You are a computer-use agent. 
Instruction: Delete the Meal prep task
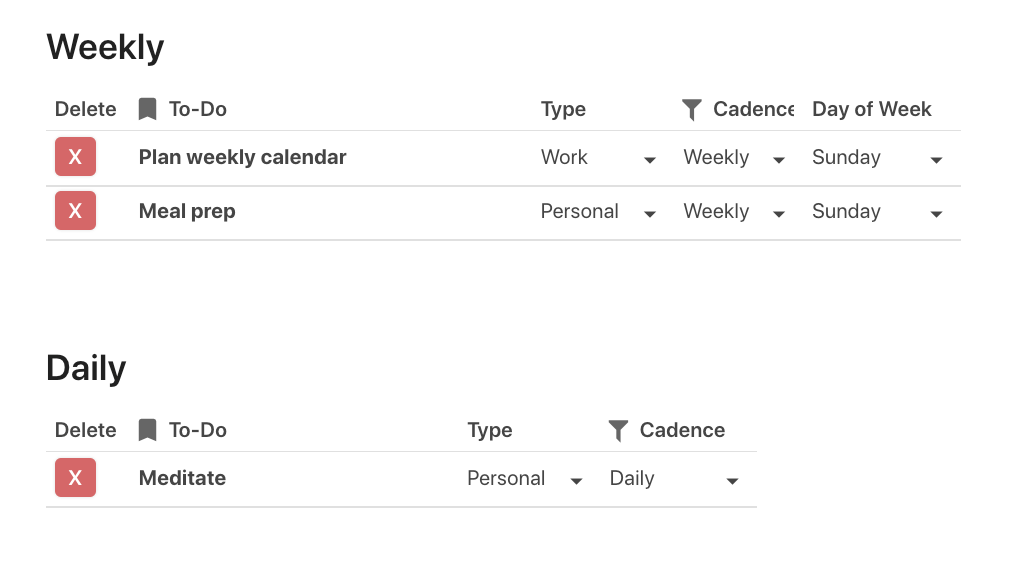pyautogui.click(x=75, y=211)
